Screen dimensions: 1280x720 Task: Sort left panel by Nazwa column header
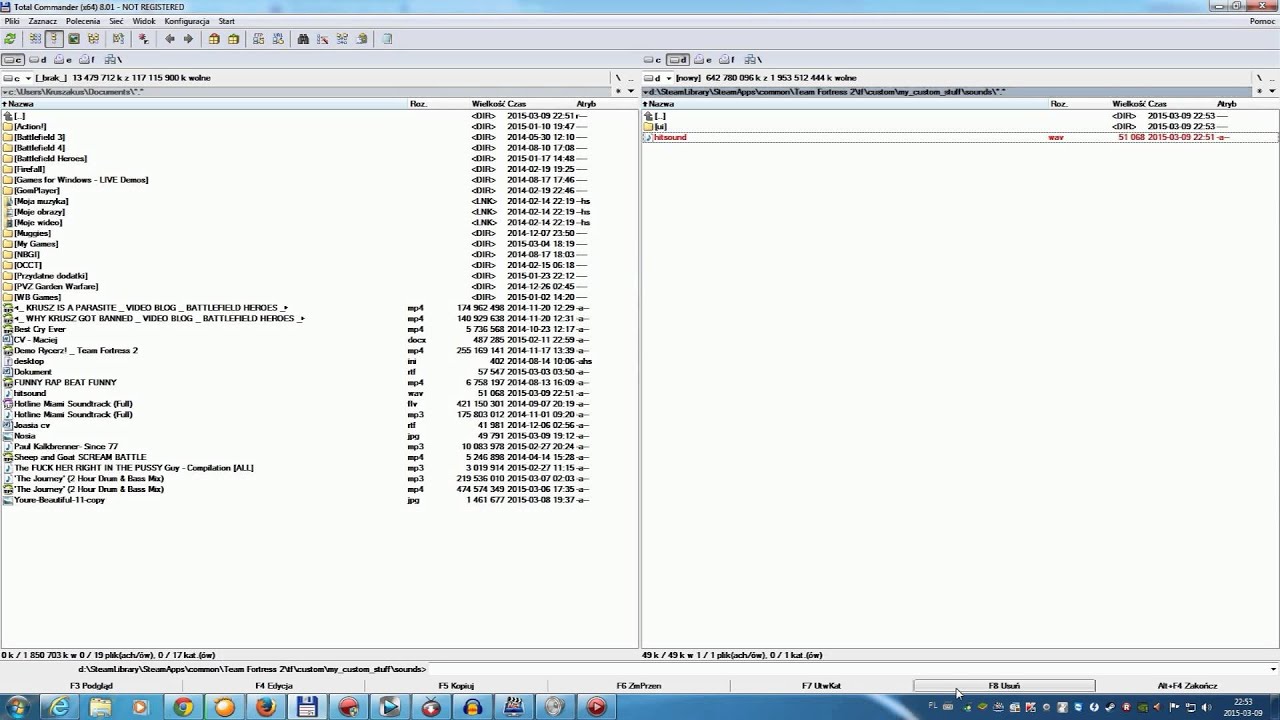[204, 104]
